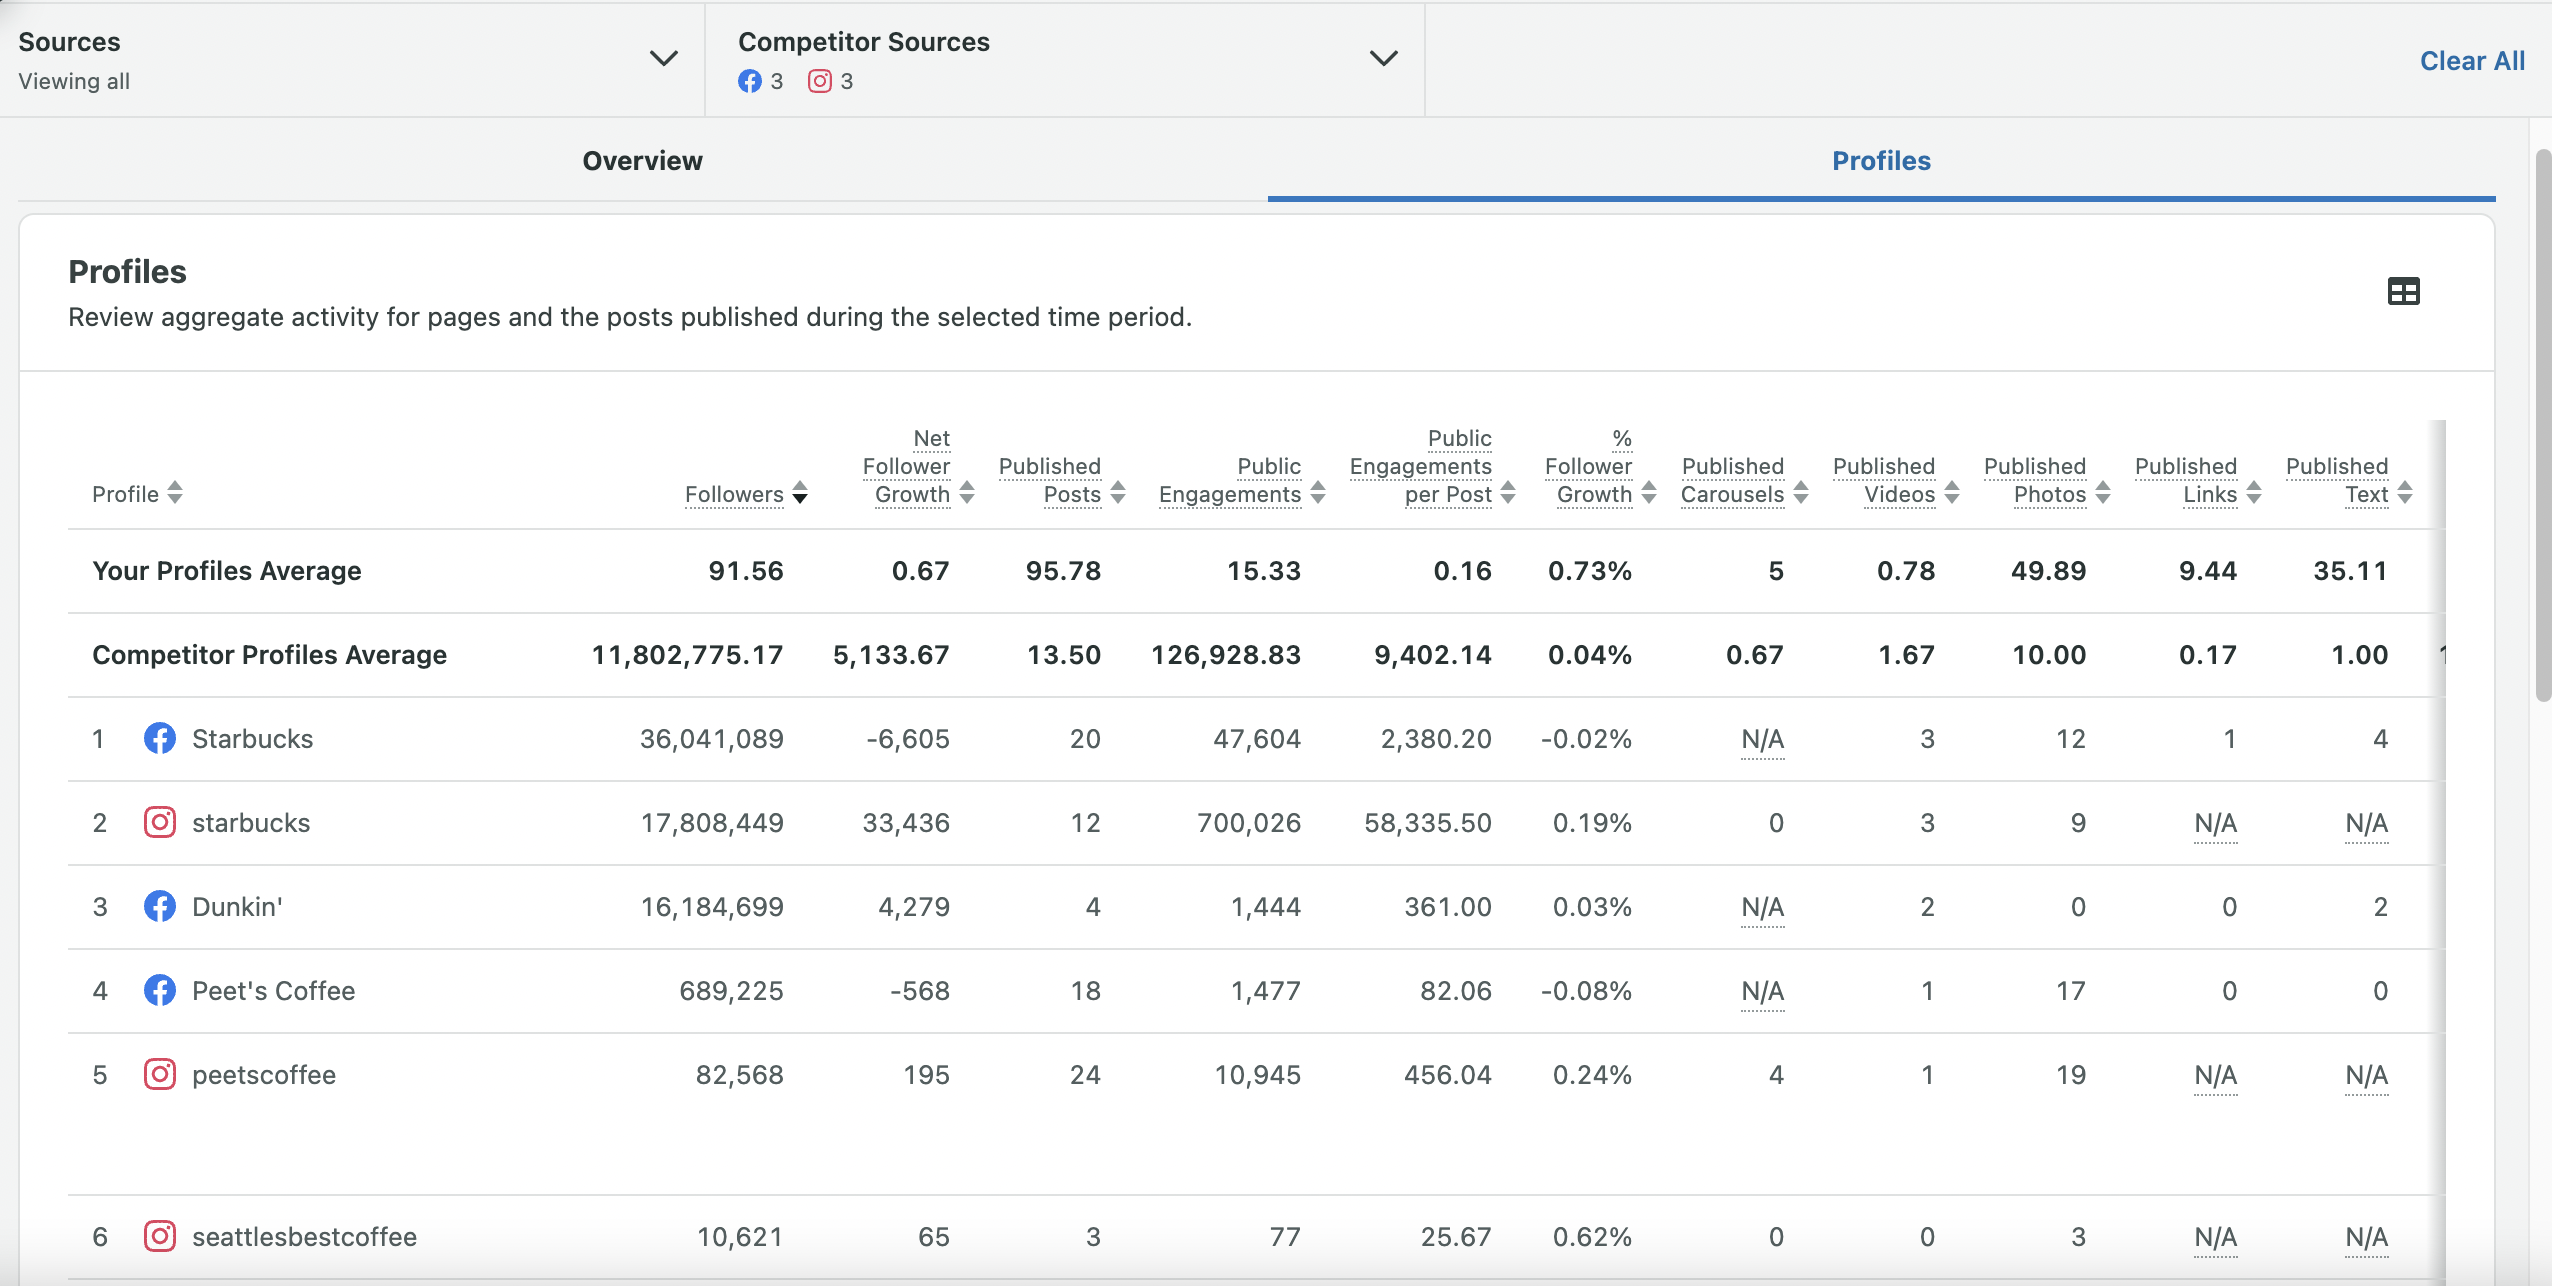The width and height of the screenshot is (2552, 1286).
Task: Click the Facebook icon beside Starbucks
Action: tap(160, 738)
